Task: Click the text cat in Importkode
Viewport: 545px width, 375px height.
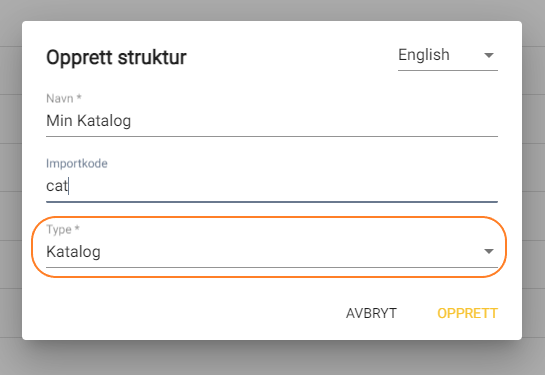Action: (57, 186)
